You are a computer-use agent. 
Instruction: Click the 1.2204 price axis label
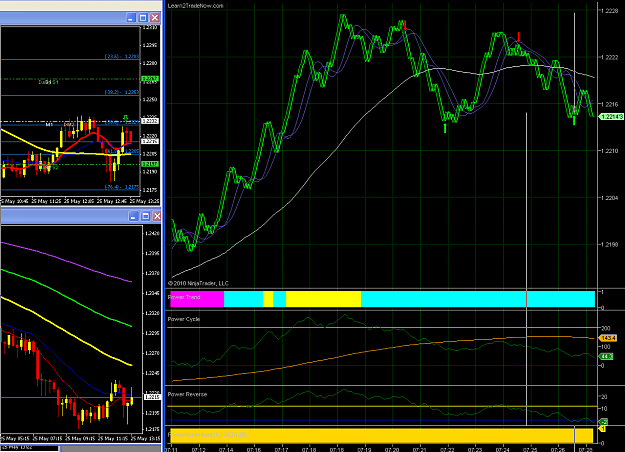pos(609,198)
